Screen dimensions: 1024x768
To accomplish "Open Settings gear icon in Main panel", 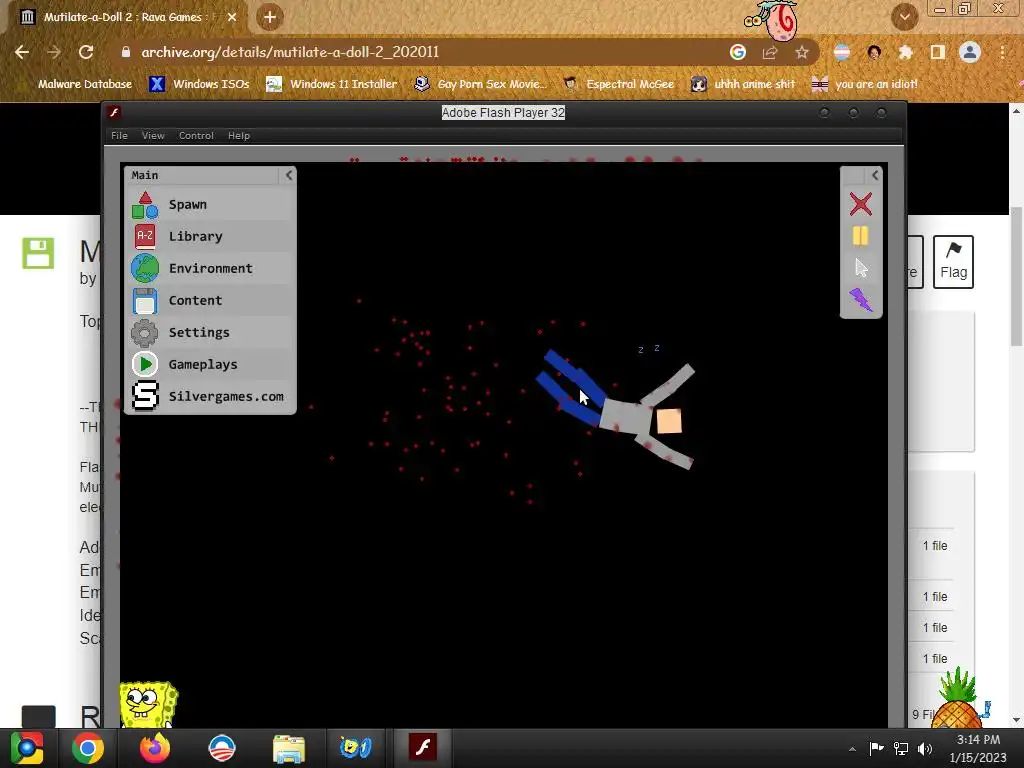I will coord(145,332).
